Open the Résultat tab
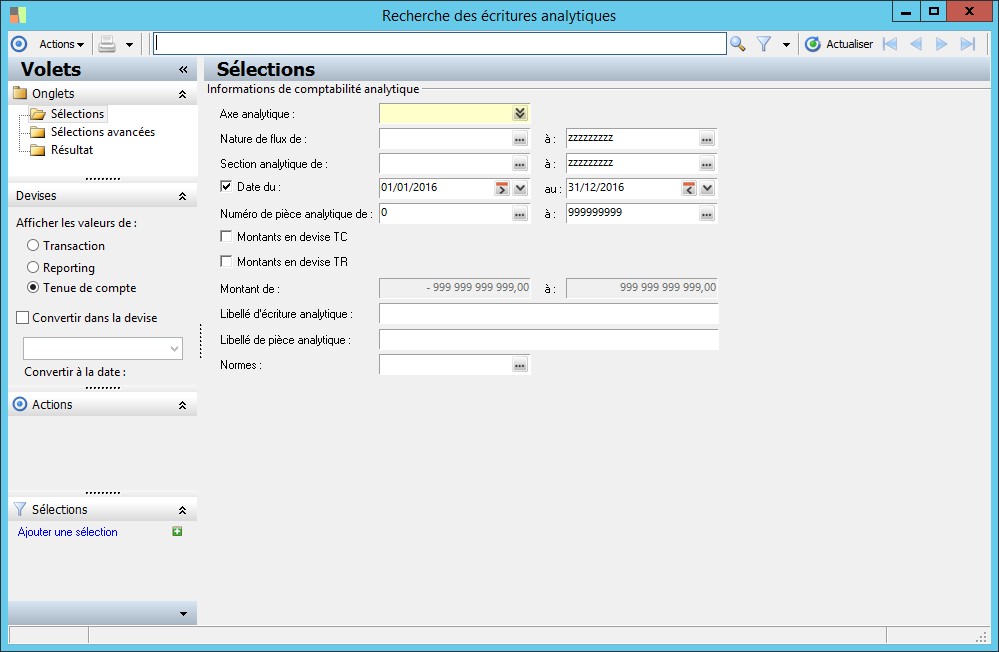 point(72,150)
